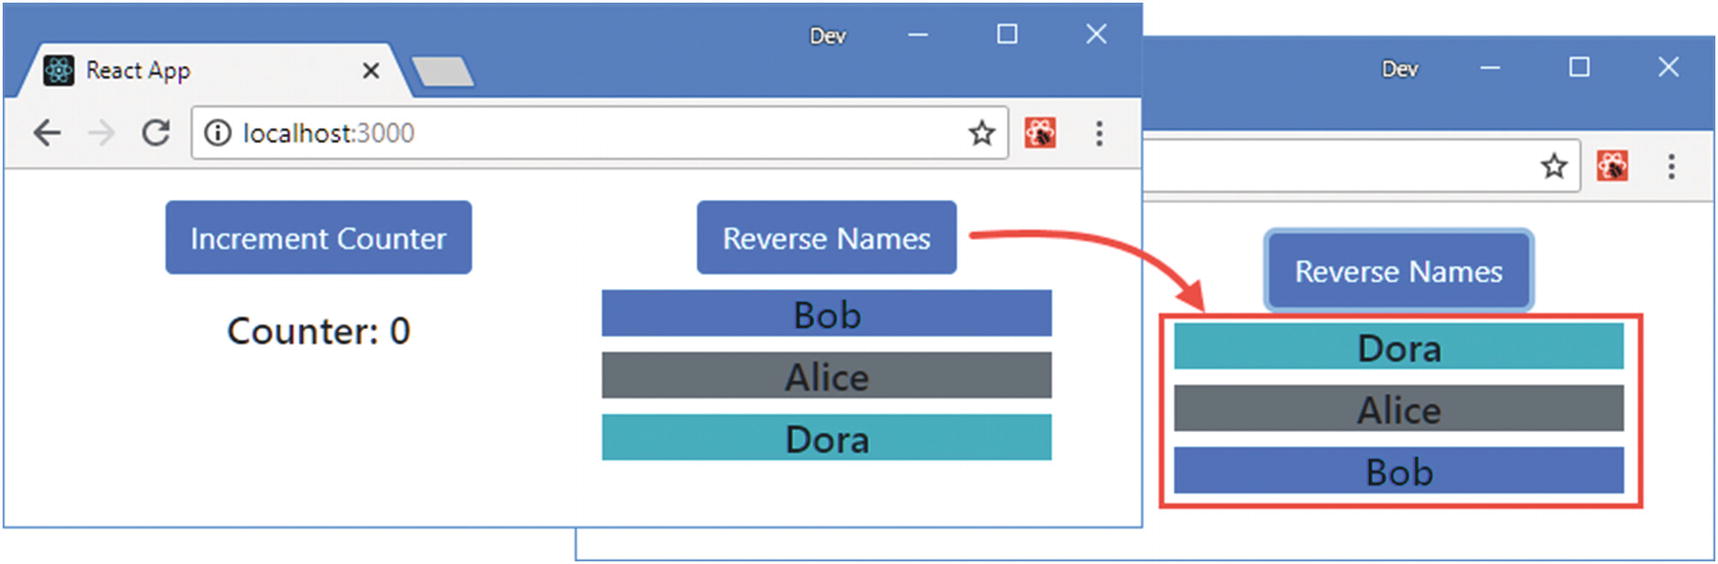This screenshot has width=1718, height=564.
Task: Open a new tab beside React App
Action: [x=442, y=71]
